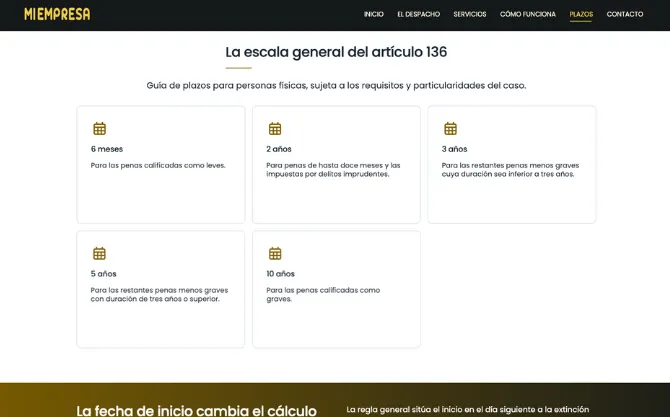
Task: Select the '6 meses' card title
Action: pos(107,149)
